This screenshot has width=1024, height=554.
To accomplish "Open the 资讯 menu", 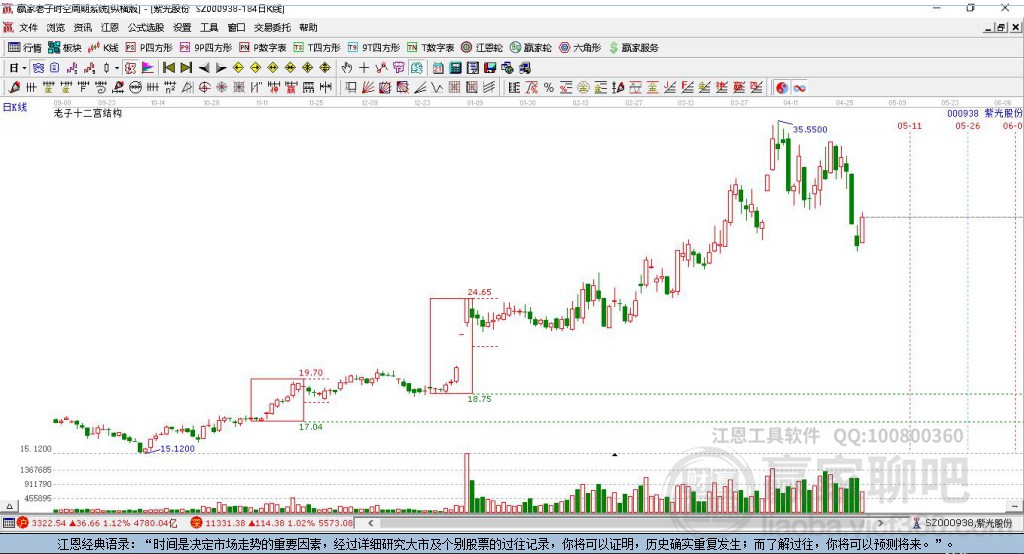I will point(83,27).
